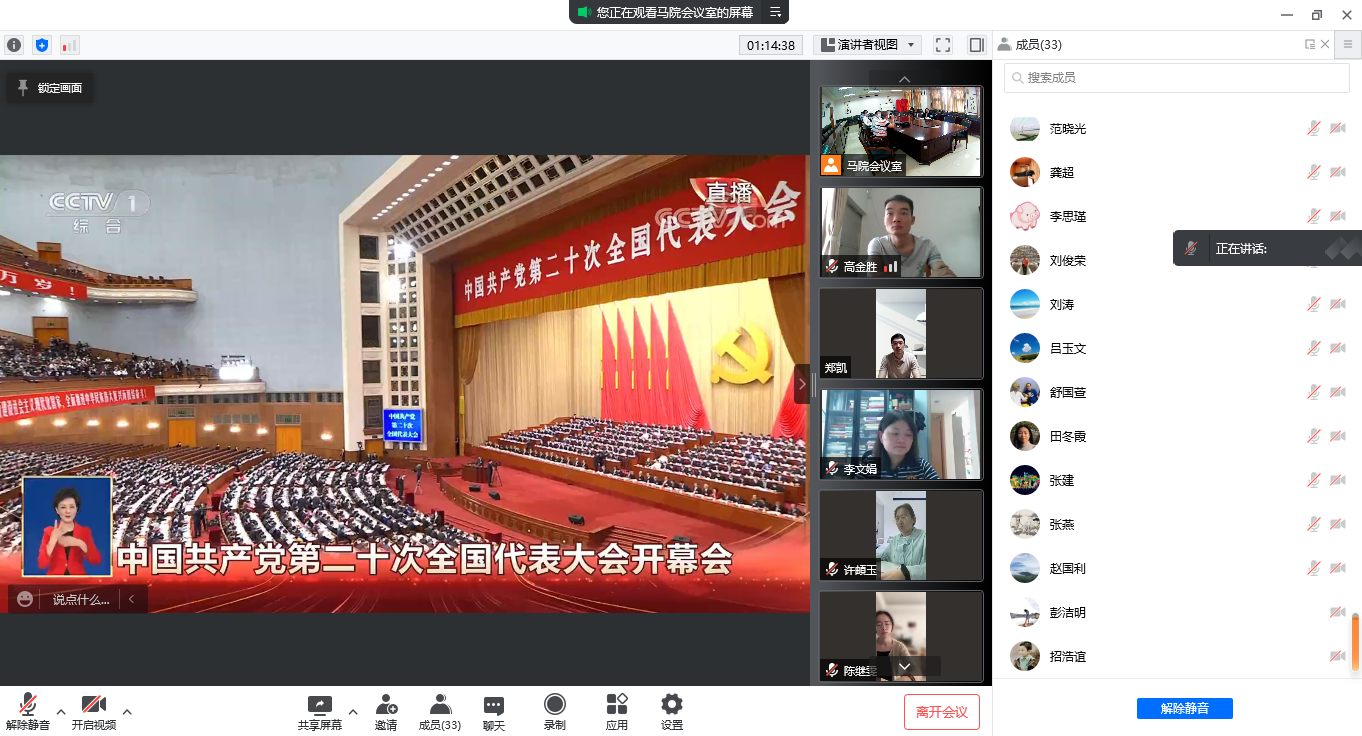The image size is (1362, 736).
Task: Enter full screen mode icon
Action: click(x=942, y=45)
